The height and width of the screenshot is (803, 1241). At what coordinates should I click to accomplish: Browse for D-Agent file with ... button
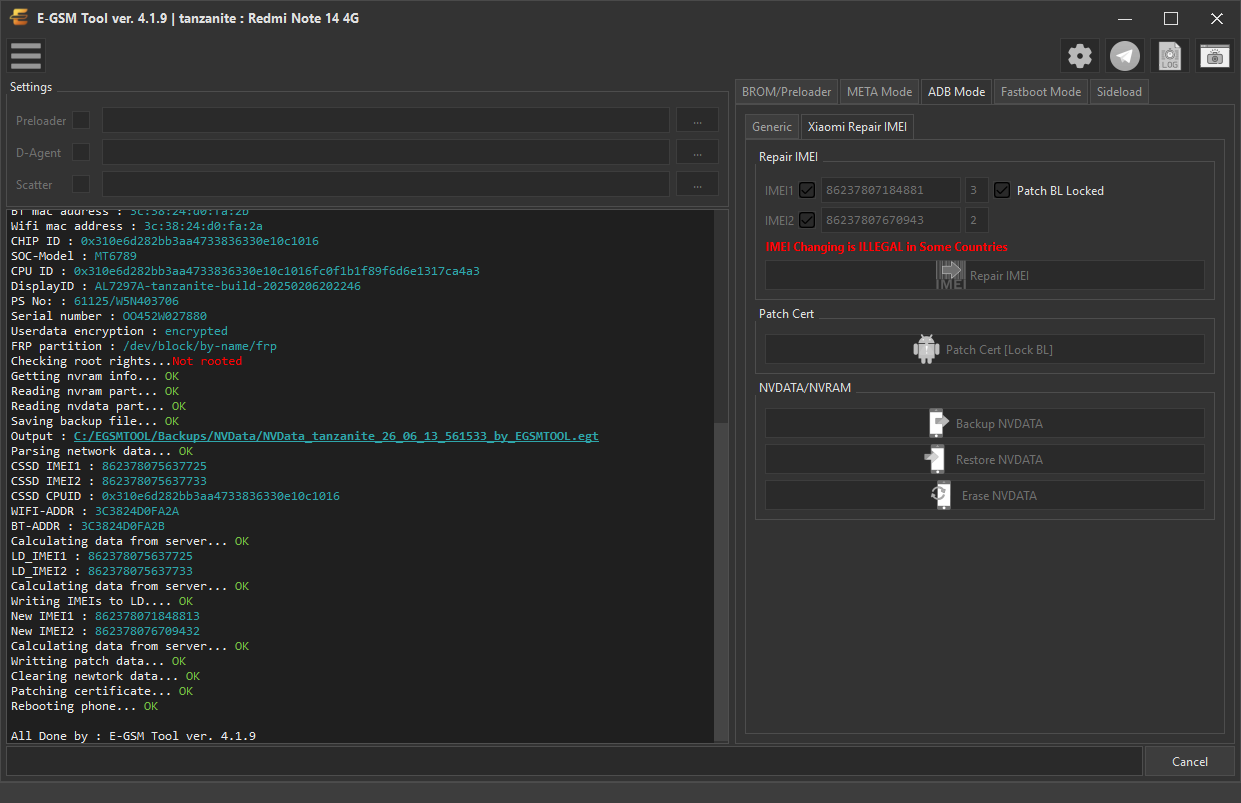pos(697,152)
